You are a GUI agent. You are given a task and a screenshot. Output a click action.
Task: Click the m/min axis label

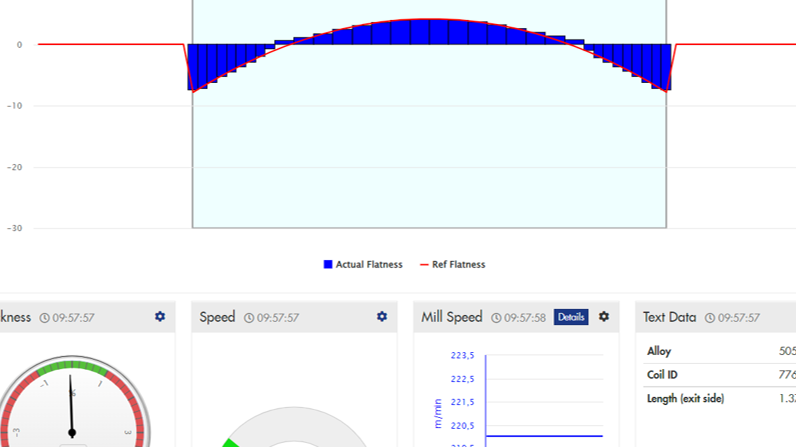(438, 414)
